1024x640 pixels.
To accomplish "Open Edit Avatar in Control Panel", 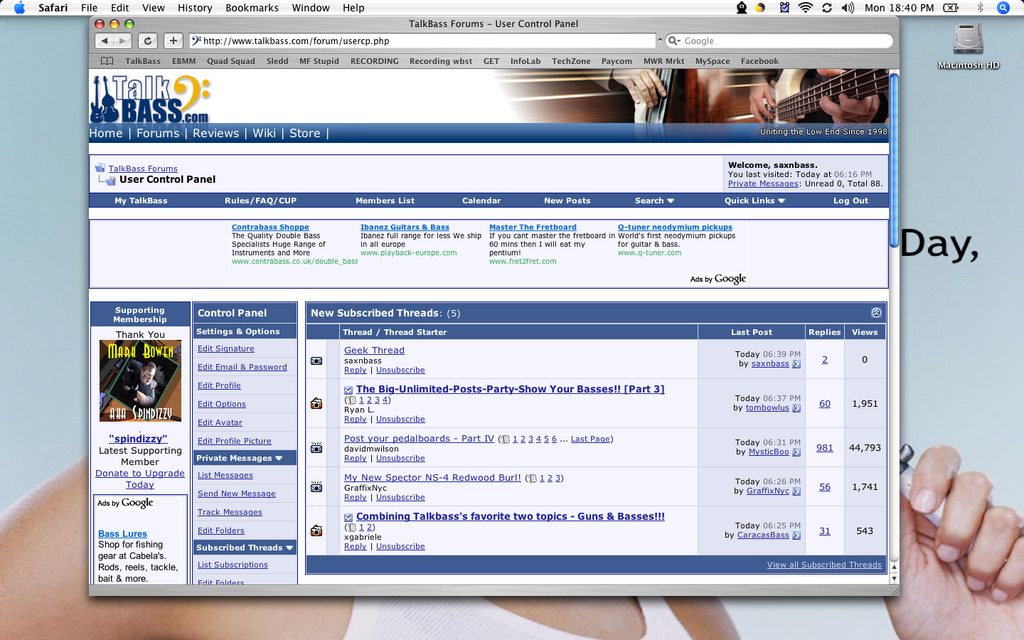I will click(220, 423).
